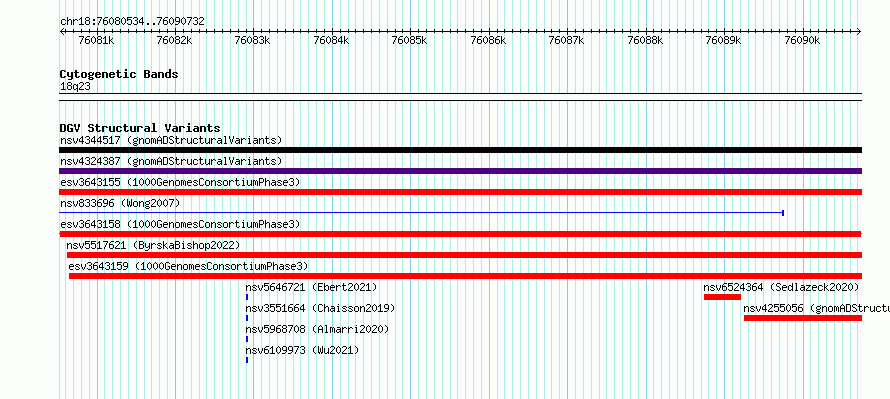Select the blue nsv5968708 insertion marker
Screen dimensions: 890x399
tap(247, 339)
